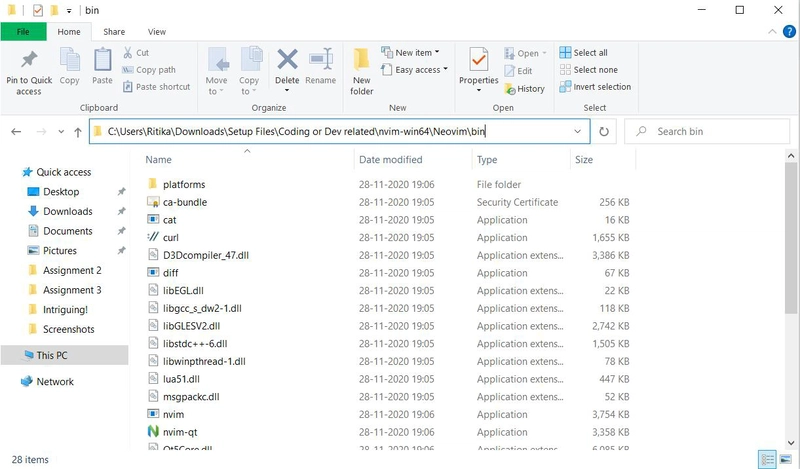Expand the address bar history dropdown
The image size is (800, 469).
pos(577,132)
